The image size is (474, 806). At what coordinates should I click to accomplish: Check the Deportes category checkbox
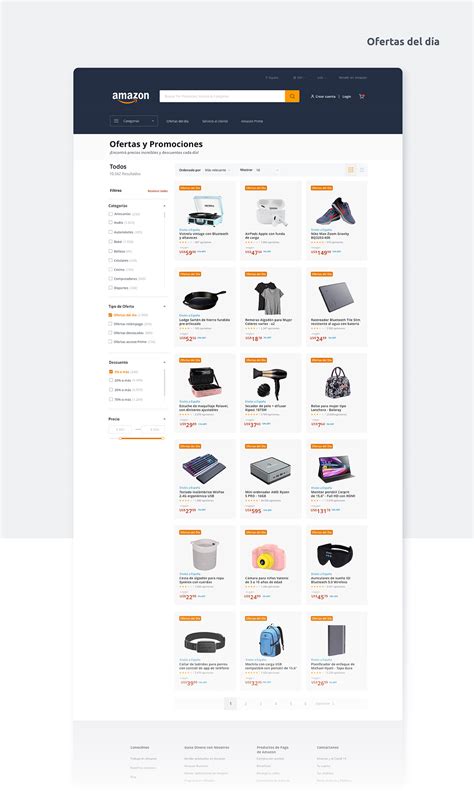[x=111, y=287]
